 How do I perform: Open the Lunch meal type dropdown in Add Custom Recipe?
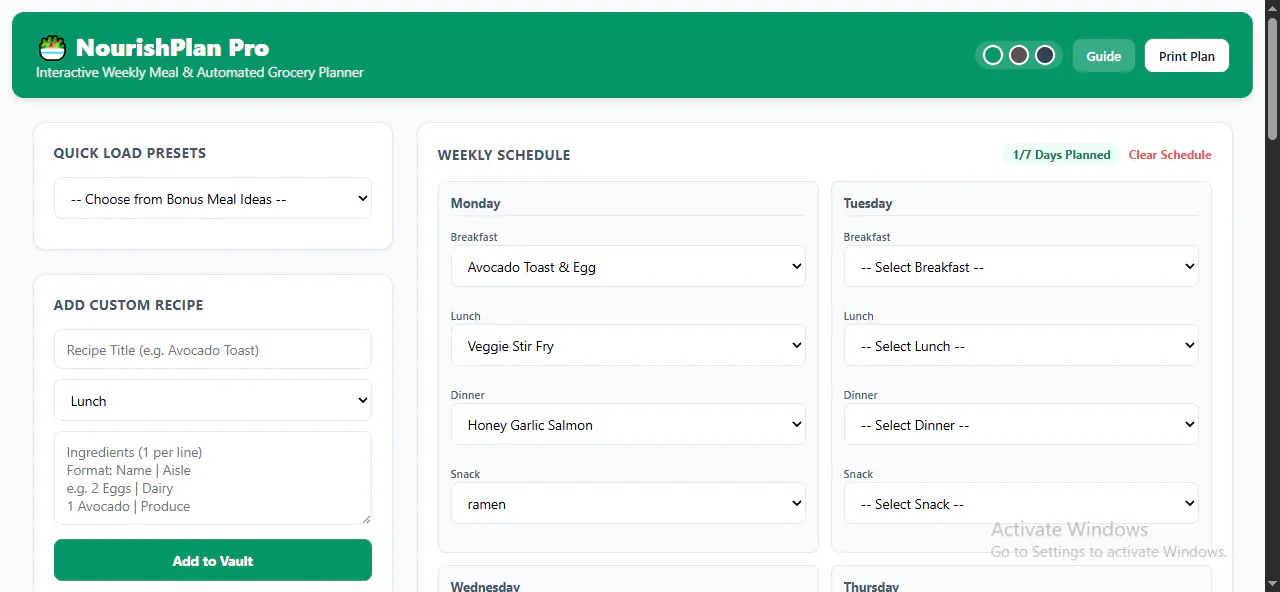pyautogui.click(x=213, y=401)
